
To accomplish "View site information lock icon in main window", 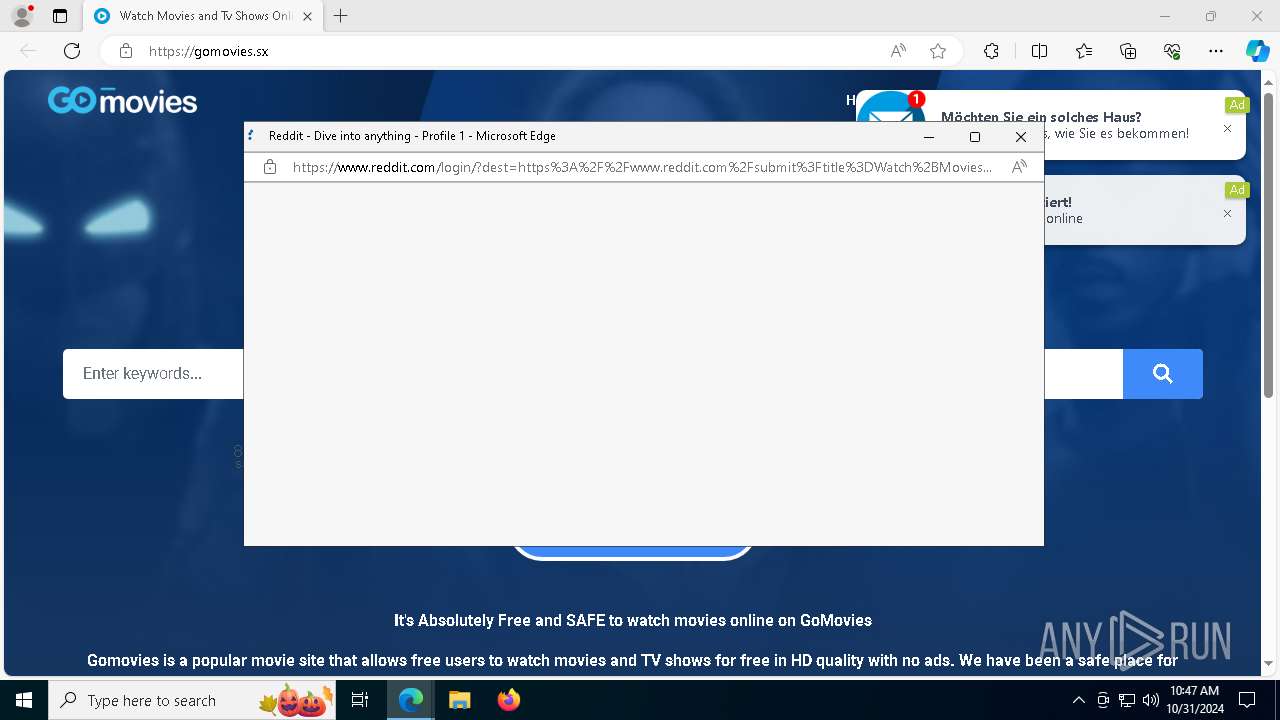I will pos(125,51).
